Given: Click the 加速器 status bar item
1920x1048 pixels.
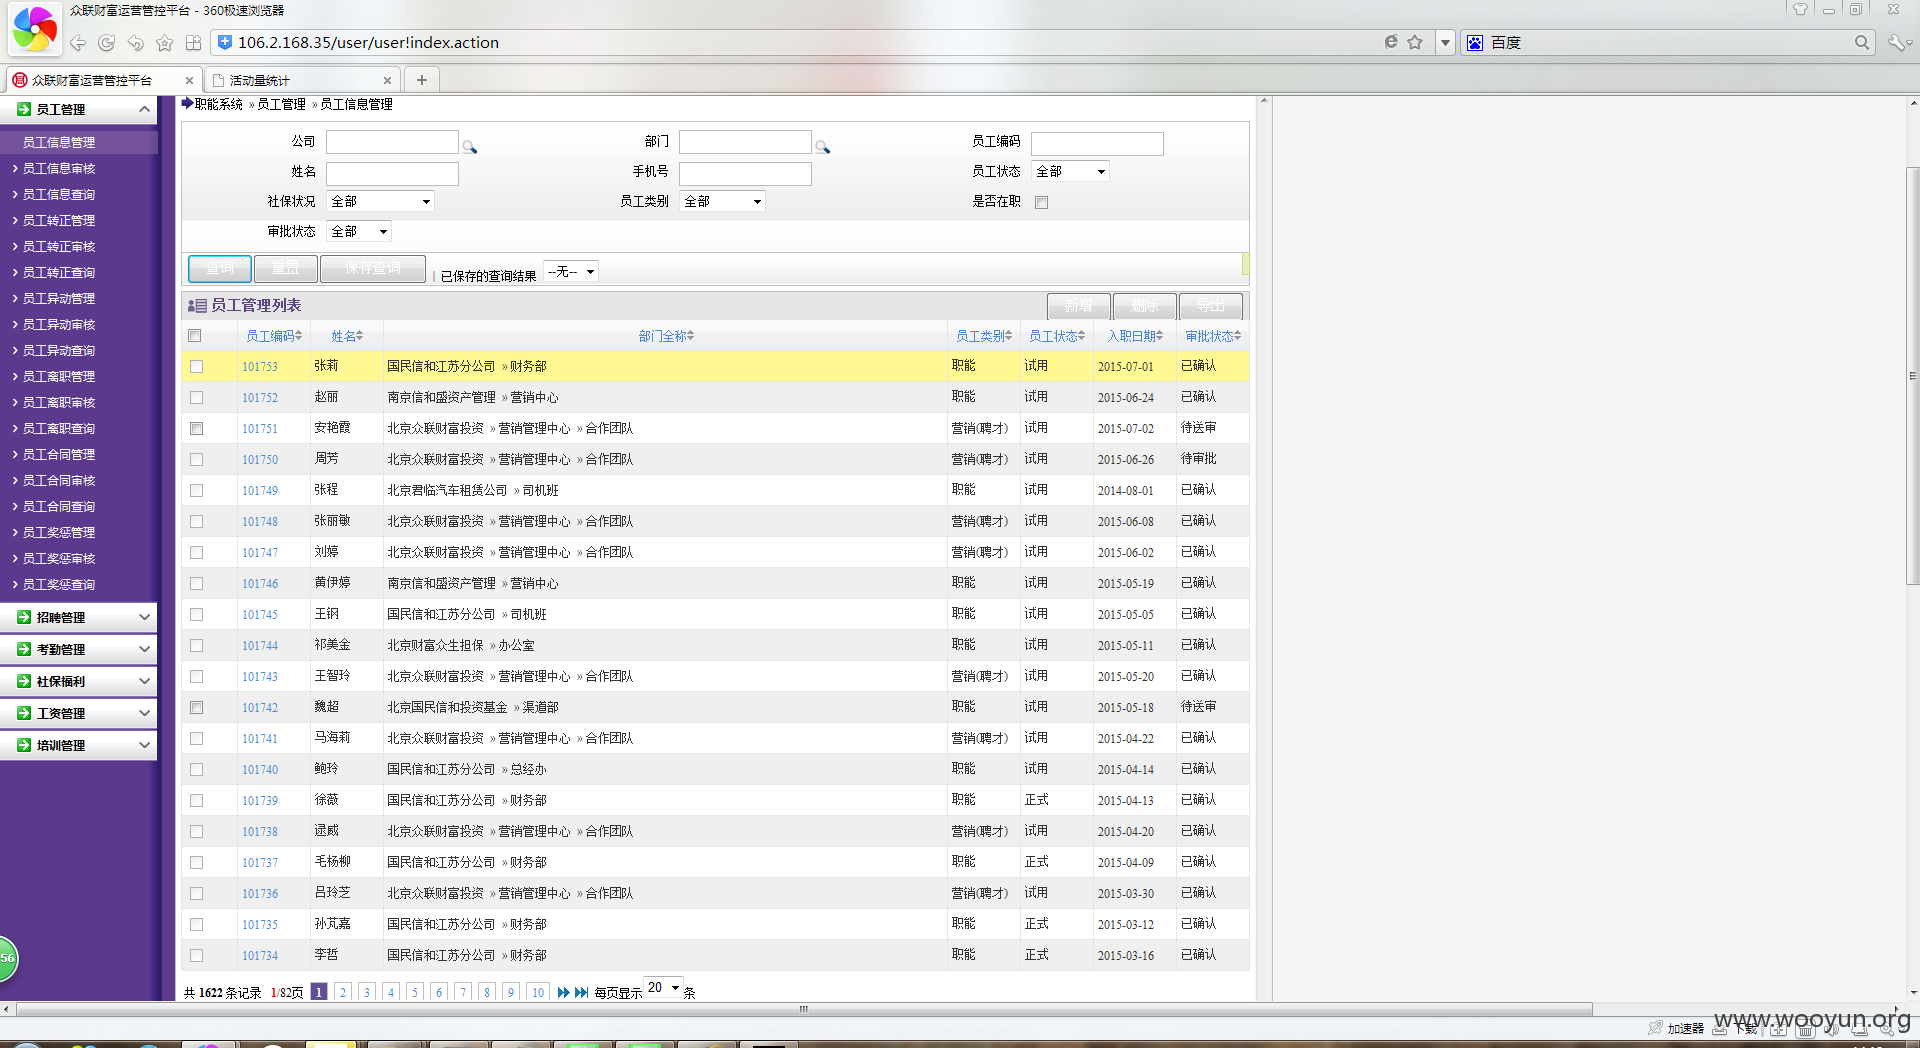Looking at the screenshot, I should [1676, 1028].
